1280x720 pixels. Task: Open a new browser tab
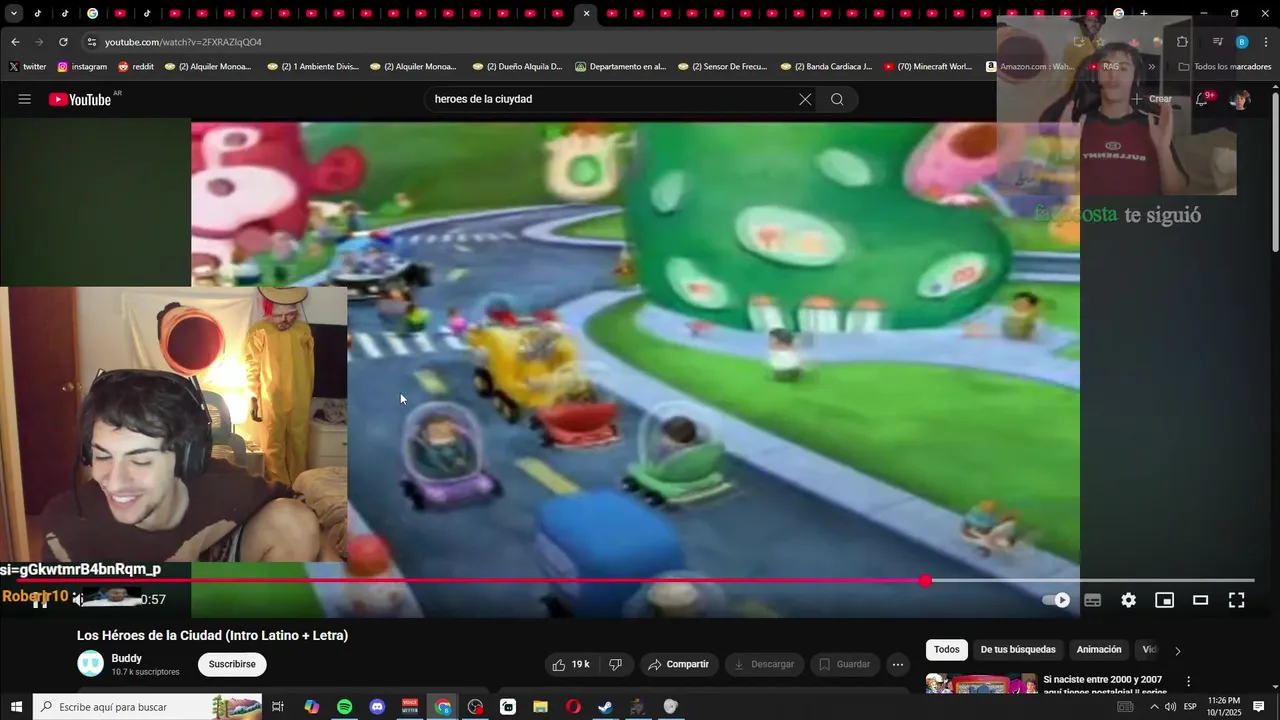pyautogui.click(x=1143, y=14)
